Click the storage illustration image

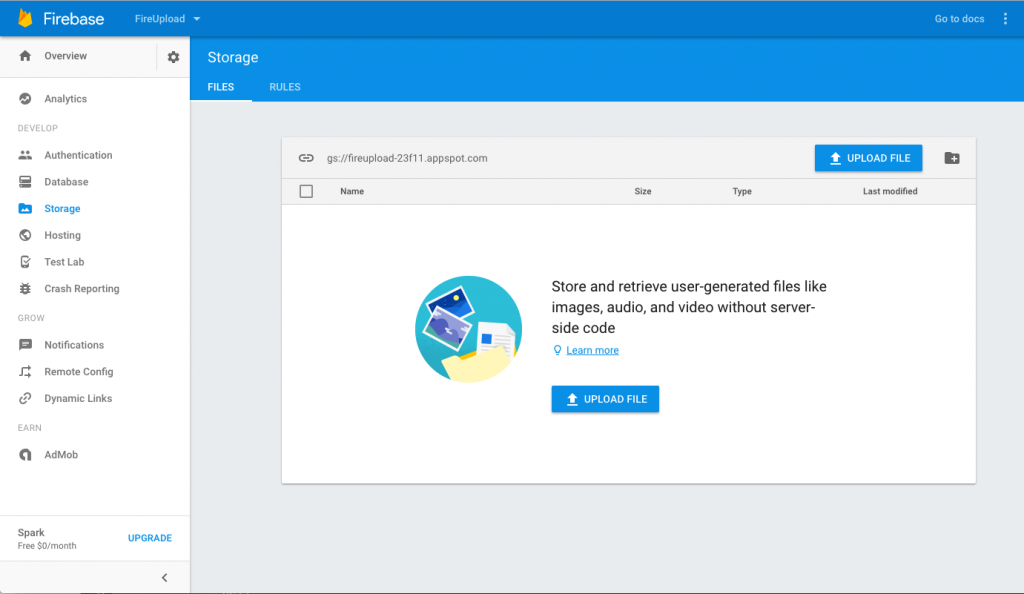tap(468, 329)
